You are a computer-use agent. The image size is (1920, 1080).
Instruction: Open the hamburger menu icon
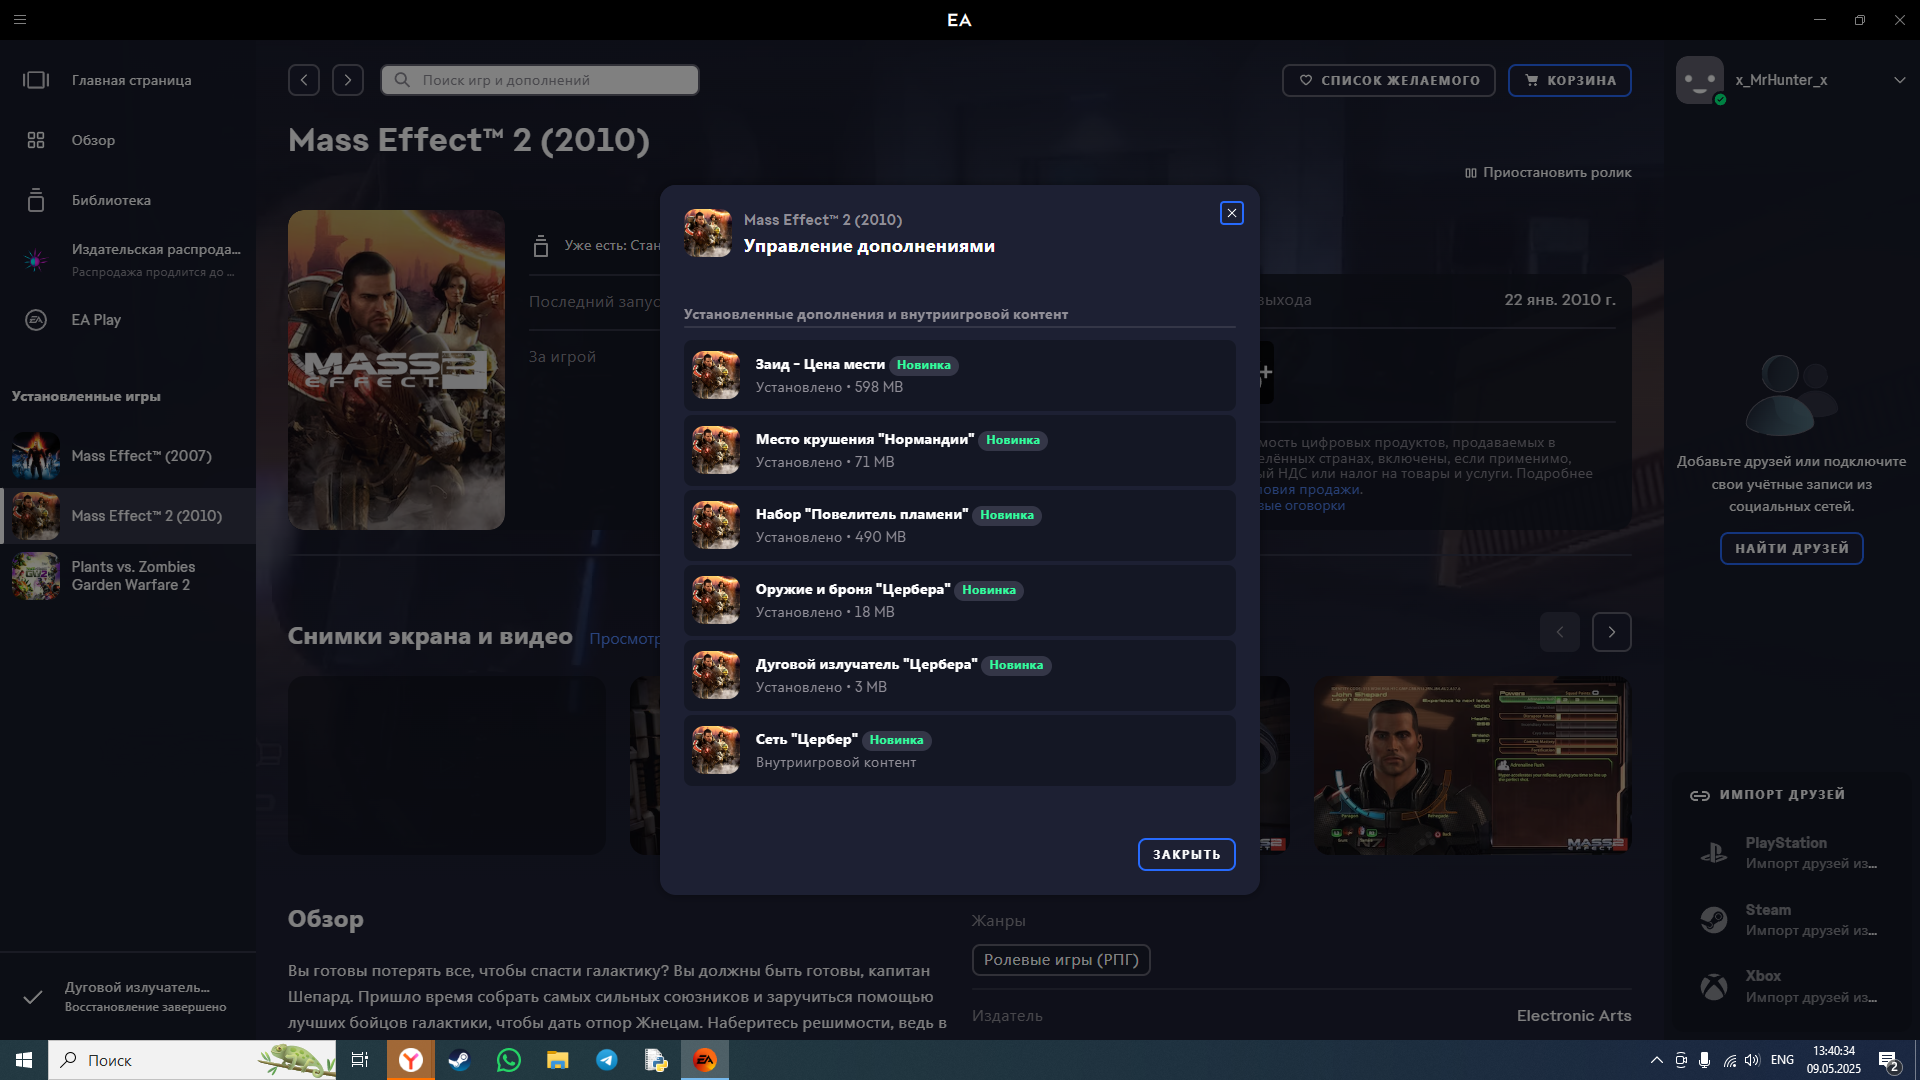tap(20, 19)
